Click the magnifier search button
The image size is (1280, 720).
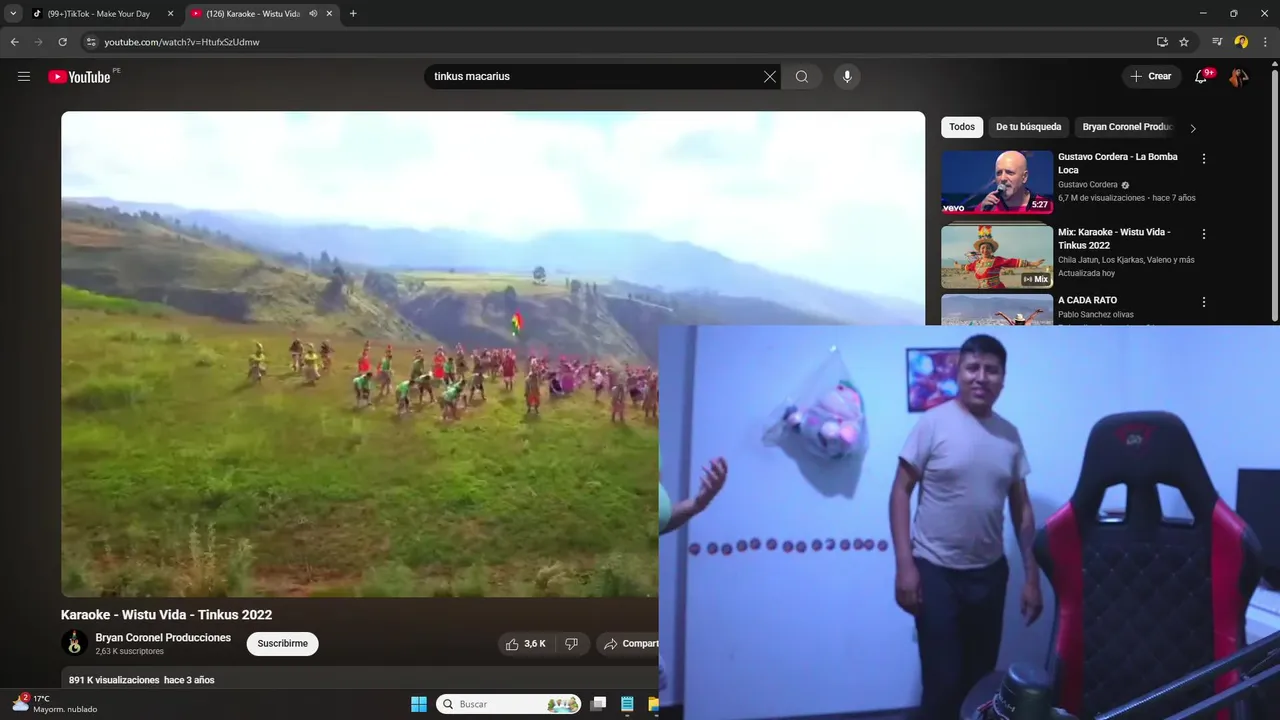pos(802,77)
